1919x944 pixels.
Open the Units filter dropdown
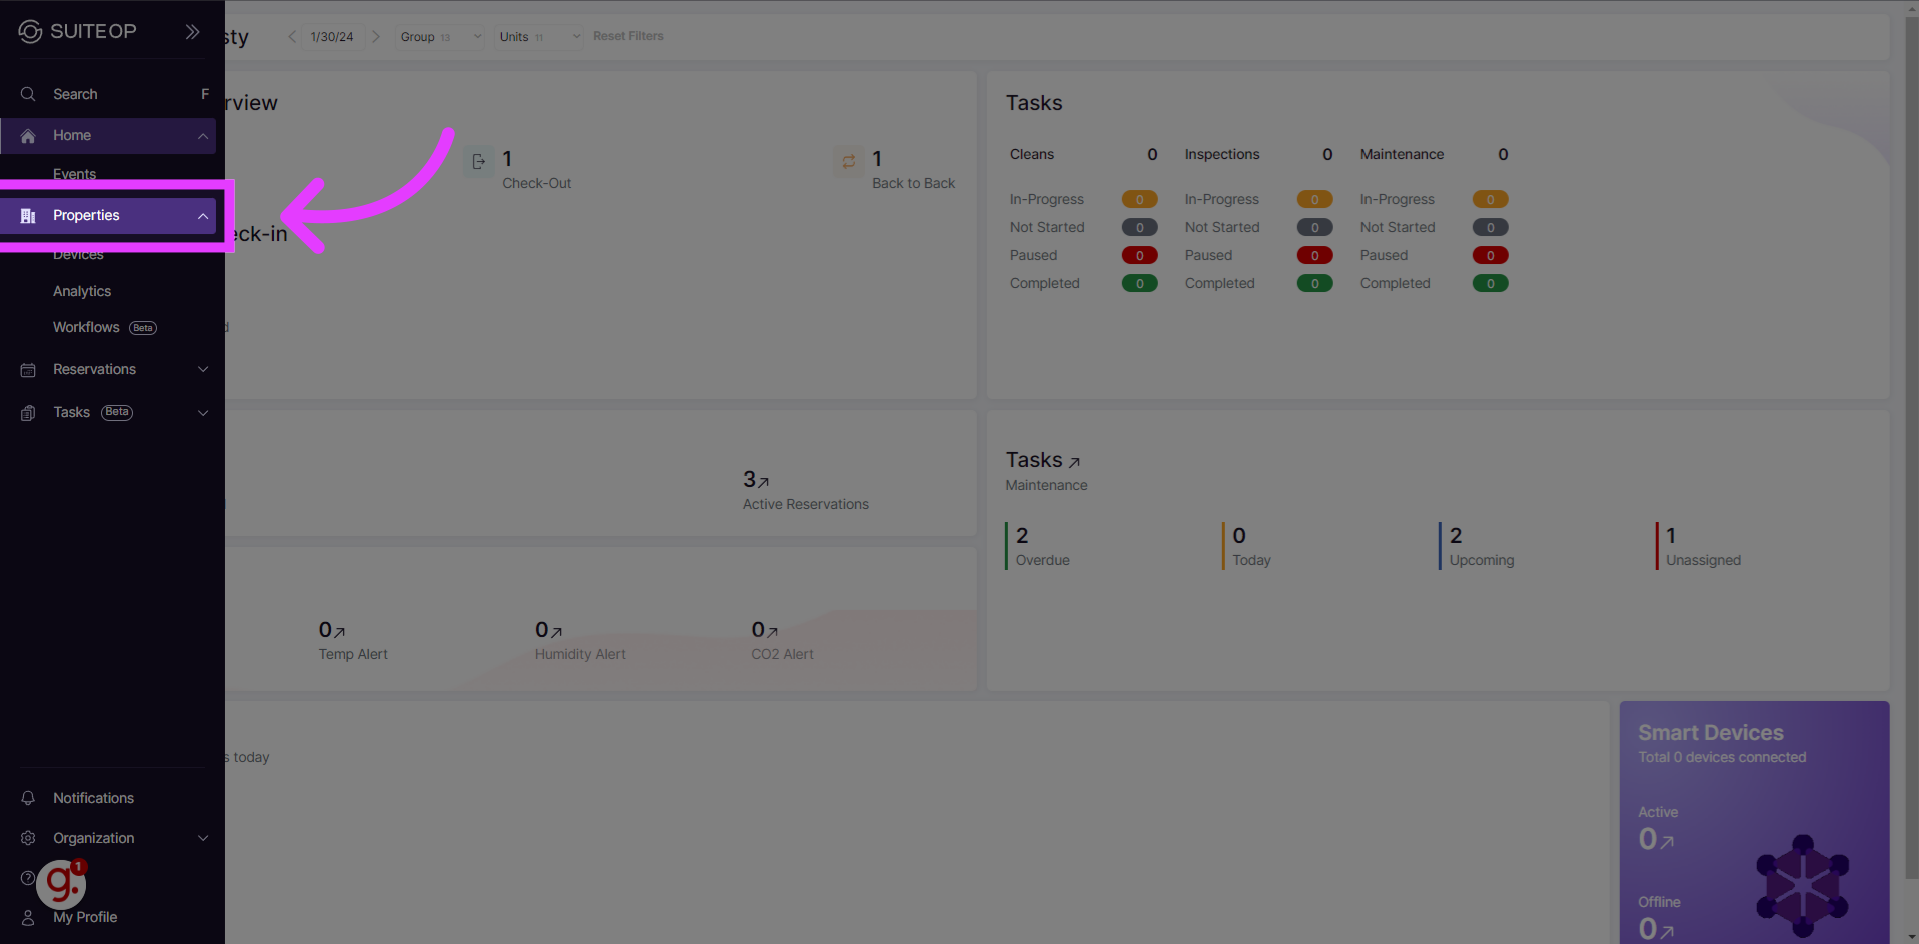pyautogui.click(x=538, y=37)
